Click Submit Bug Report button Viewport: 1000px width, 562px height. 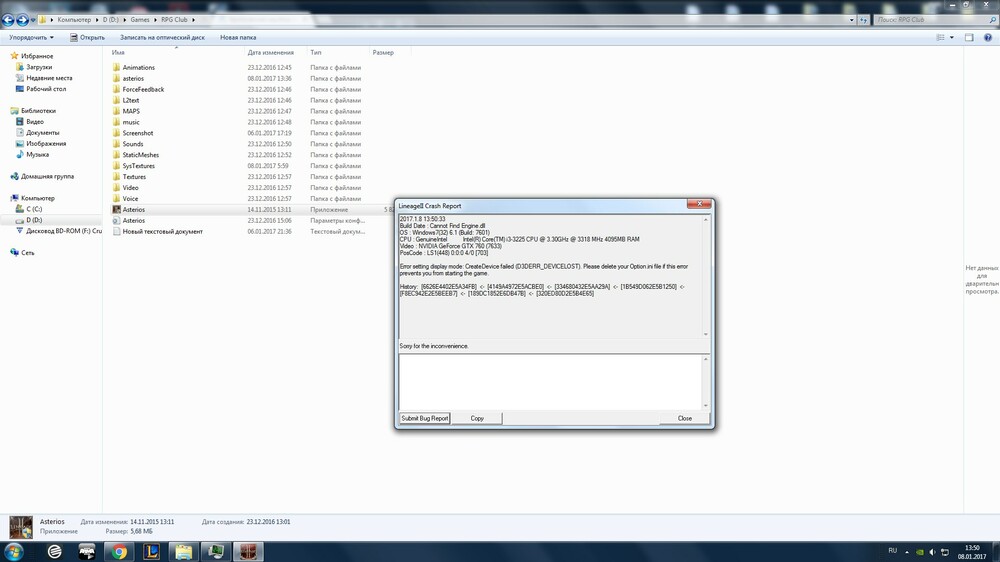[x=425, y=418]
